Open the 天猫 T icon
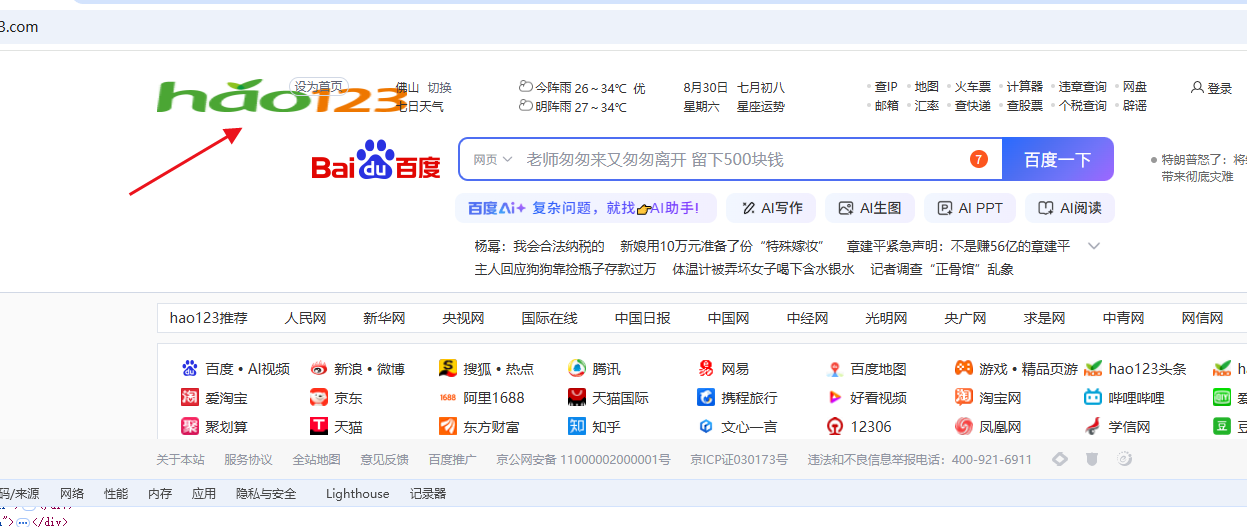Screen dimensions: 1247x527 319,427
